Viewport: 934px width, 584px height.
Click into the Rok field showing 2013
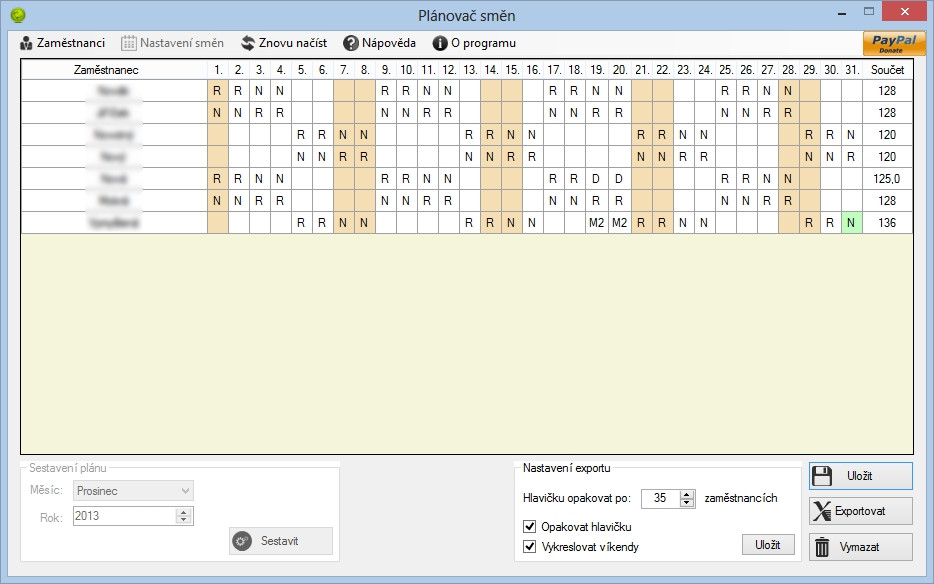tap(125, 516)
